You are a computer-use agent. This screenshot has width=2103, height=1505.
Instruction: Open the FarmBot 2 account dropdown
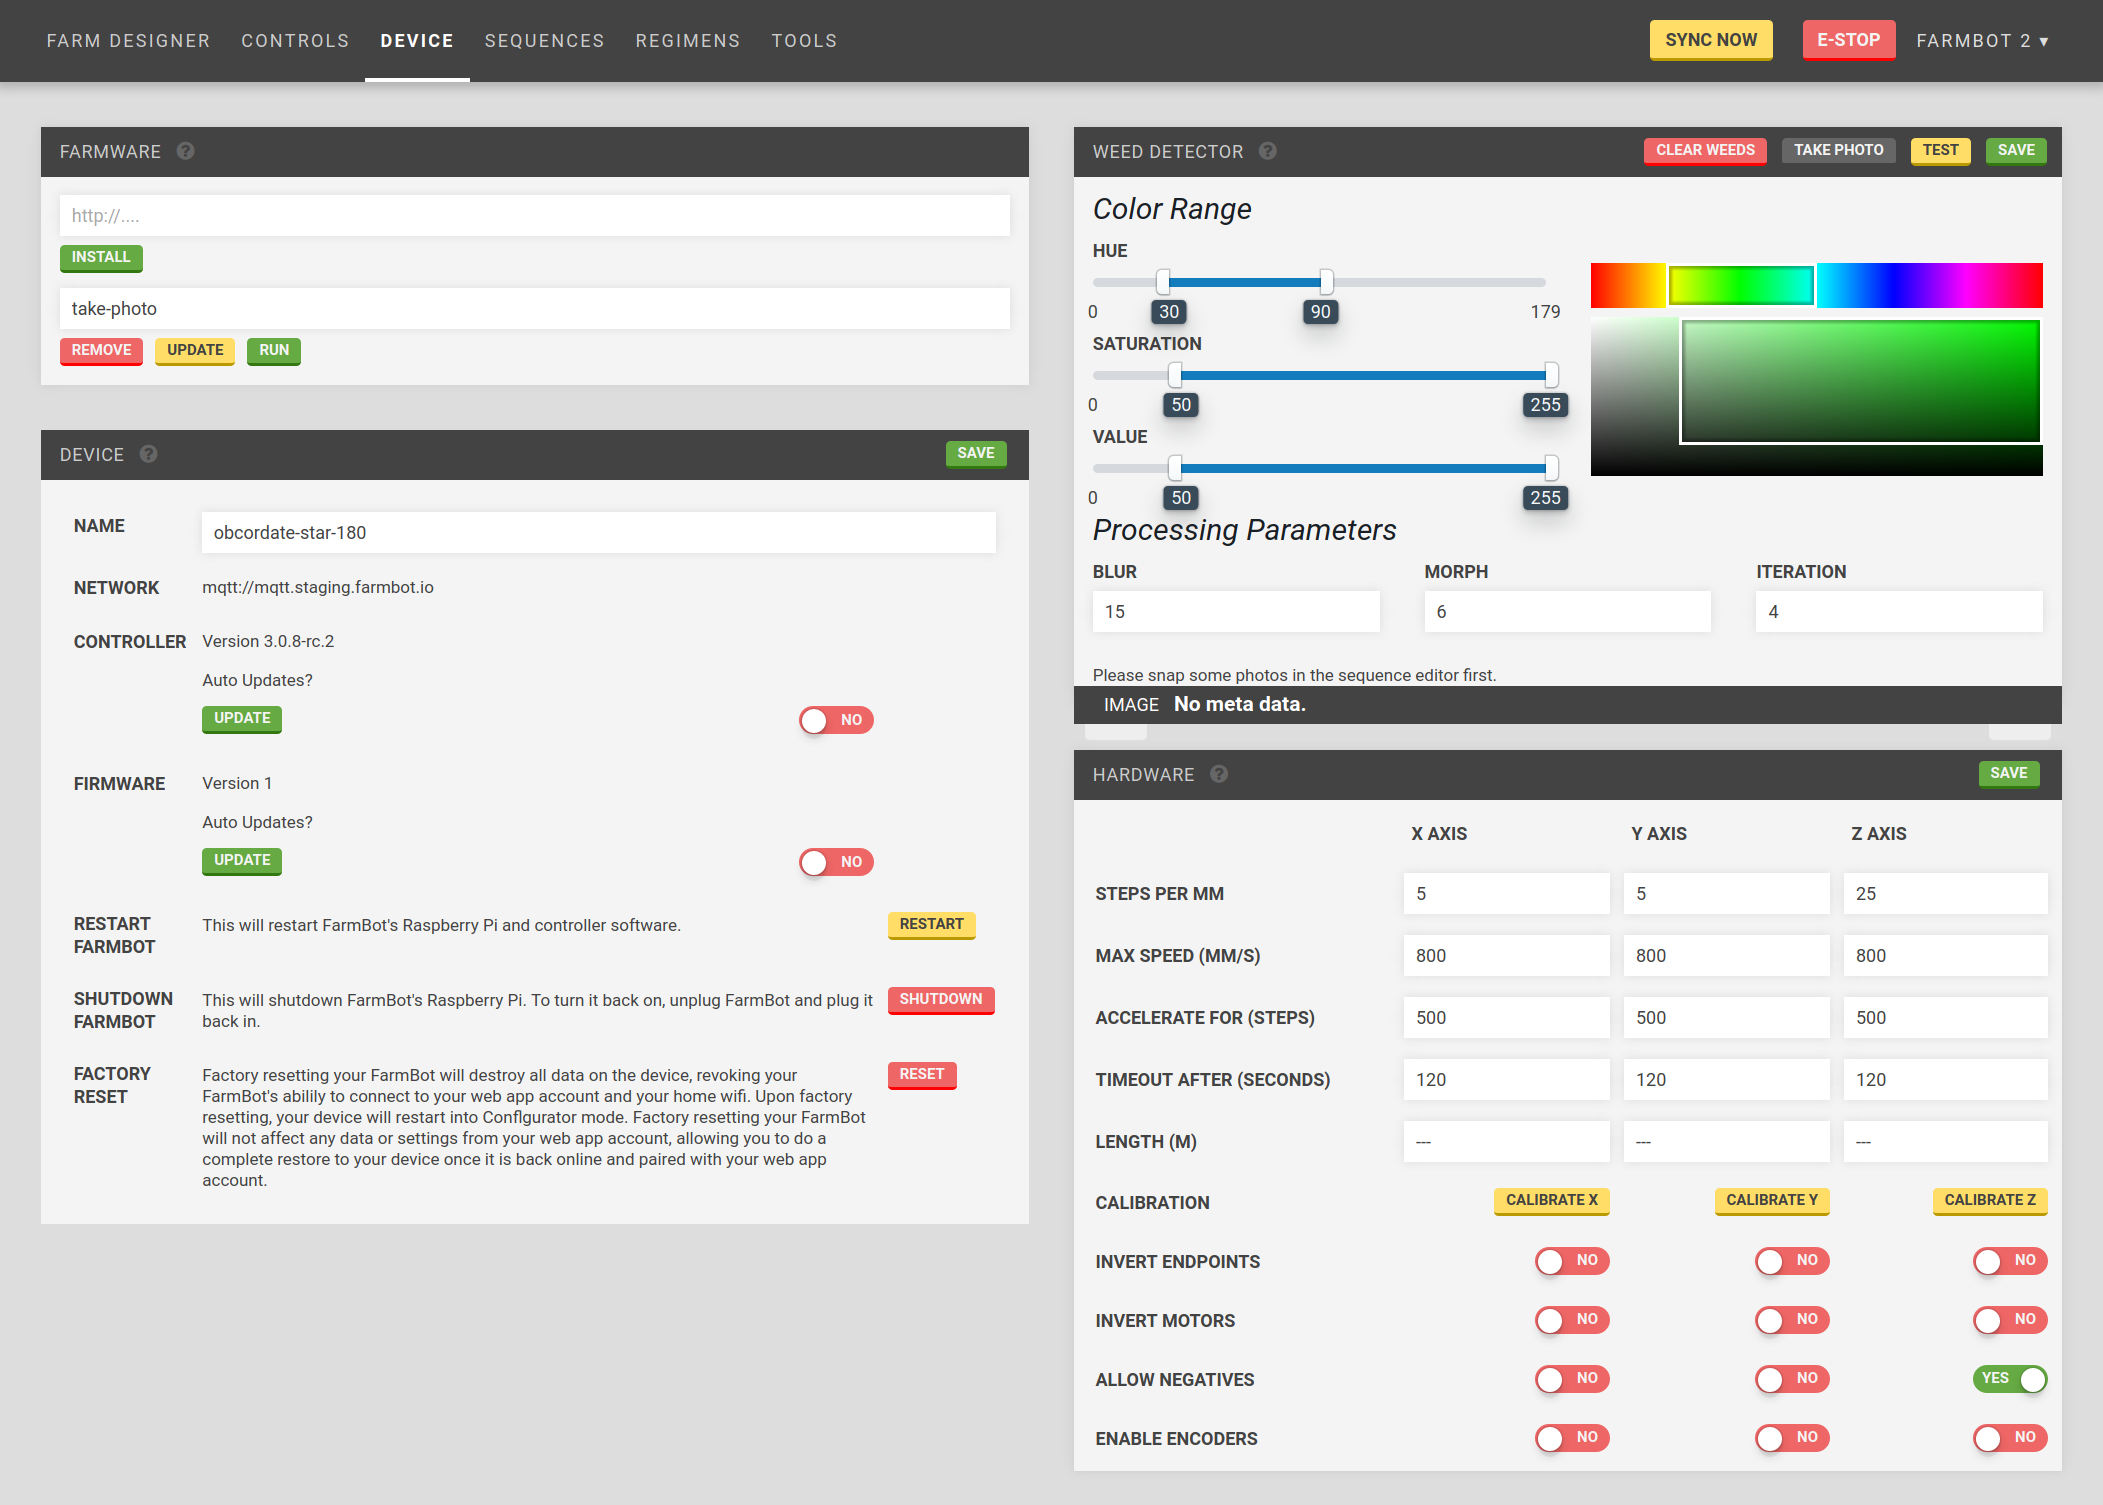(x=1982, y=41)
